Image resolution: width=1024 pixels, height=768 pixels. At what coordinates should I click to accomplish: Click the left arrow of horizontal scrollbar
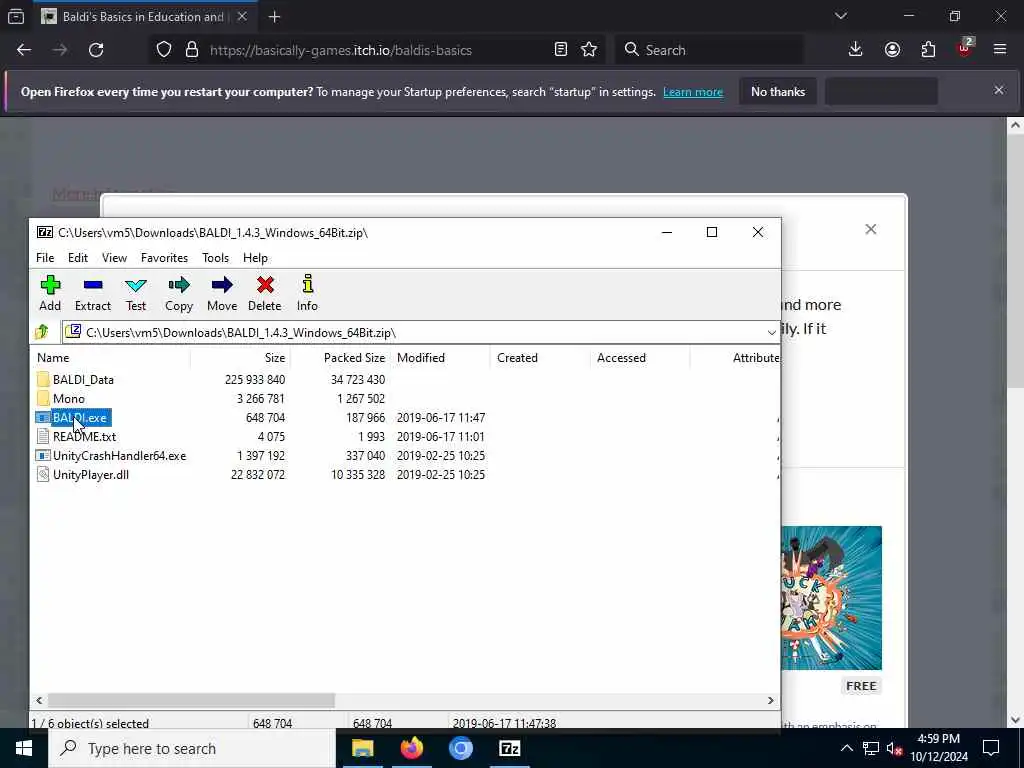point(39,700)
